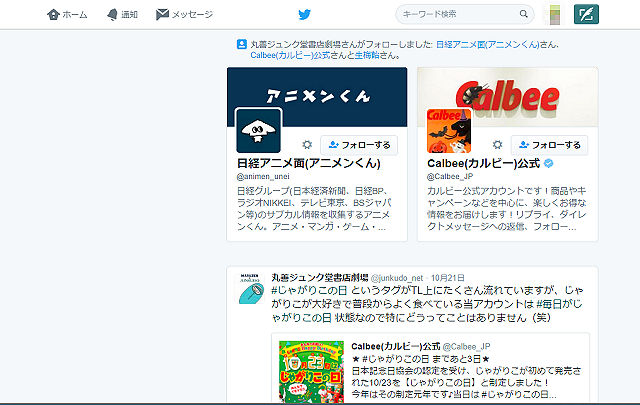This screenshot has height=405, width=640.
Task: Open Calbee(カルビー)公式 card title
Action: point(484,163)
